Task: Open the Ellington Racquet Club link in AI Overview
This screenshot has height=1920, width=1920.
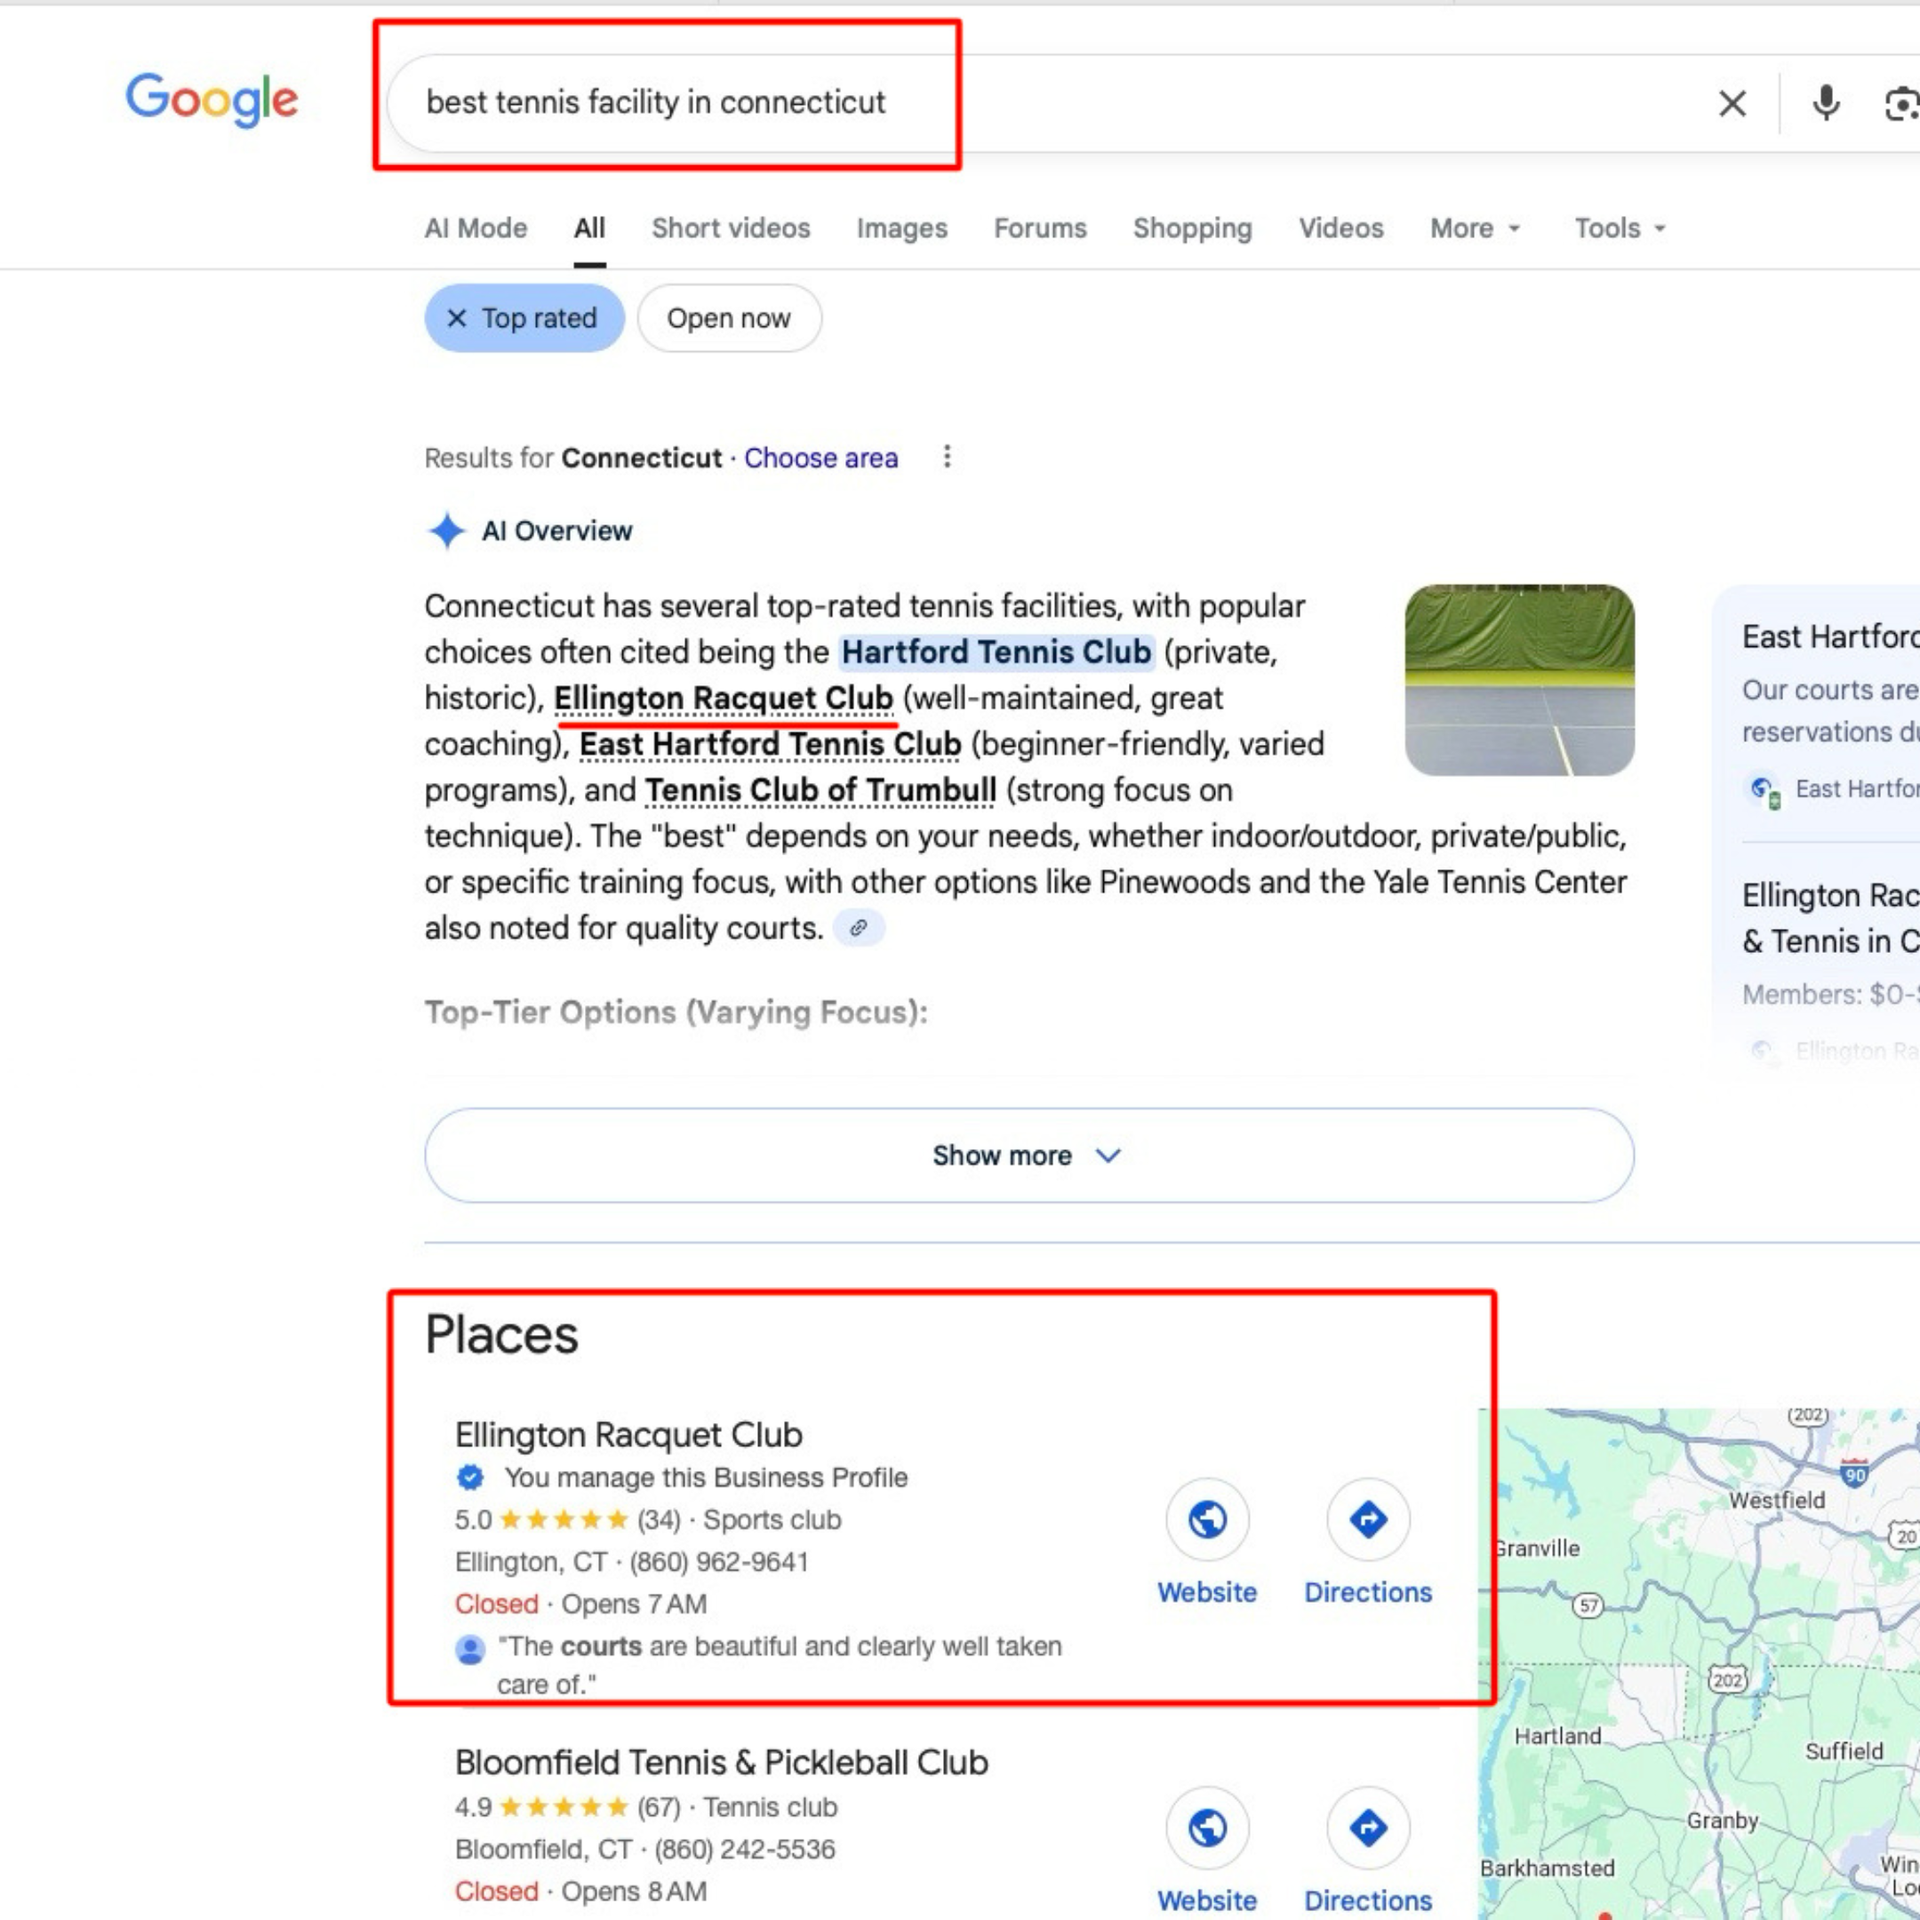Action: point(723,698)
